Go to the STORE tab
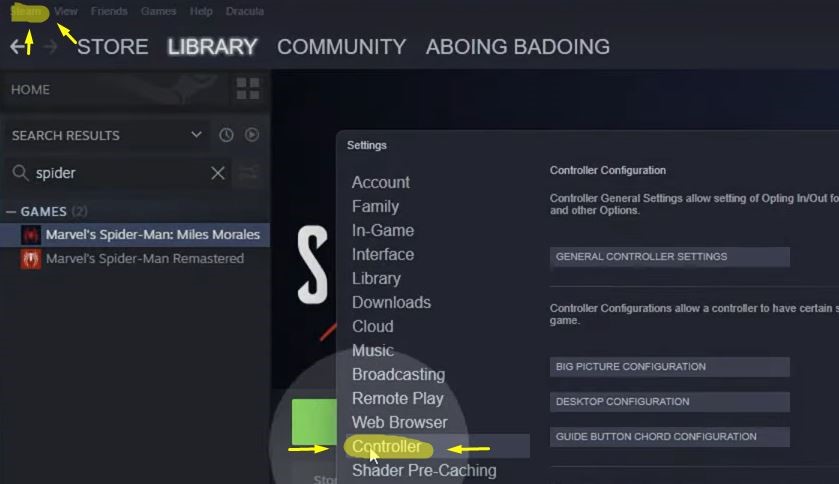 pos(113,47)
